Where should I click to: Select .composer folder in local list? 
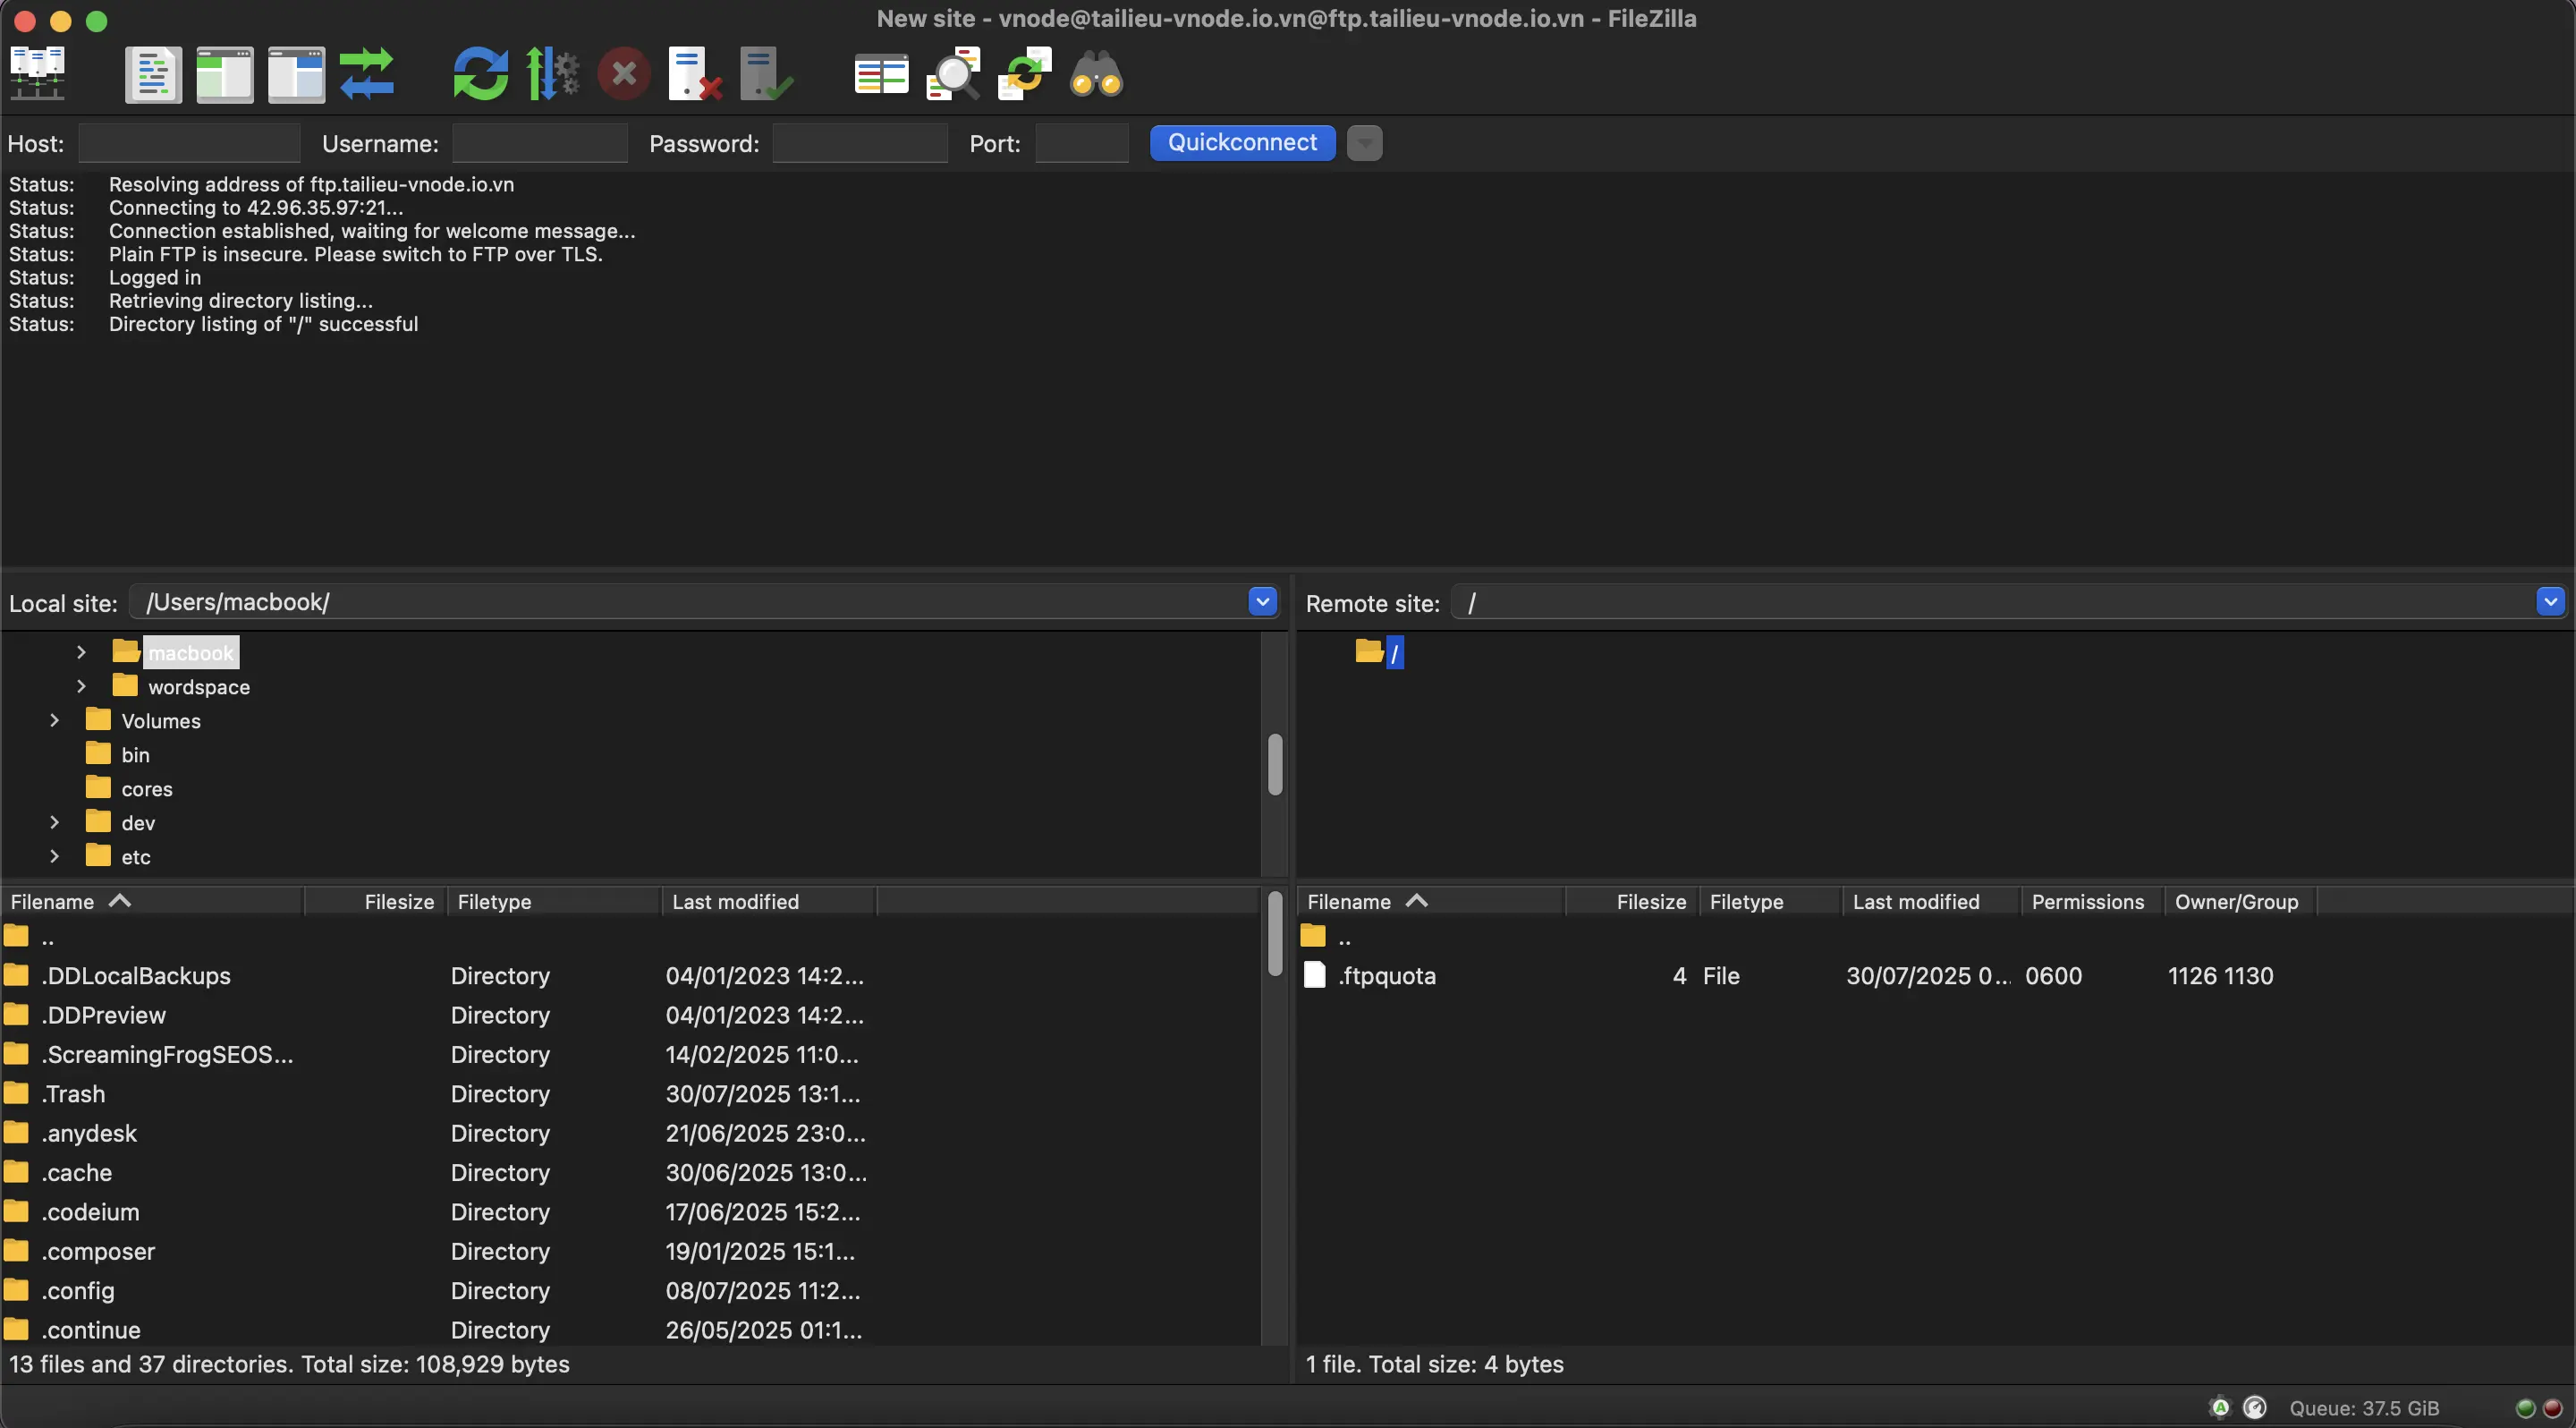[x=630, y=1251]
